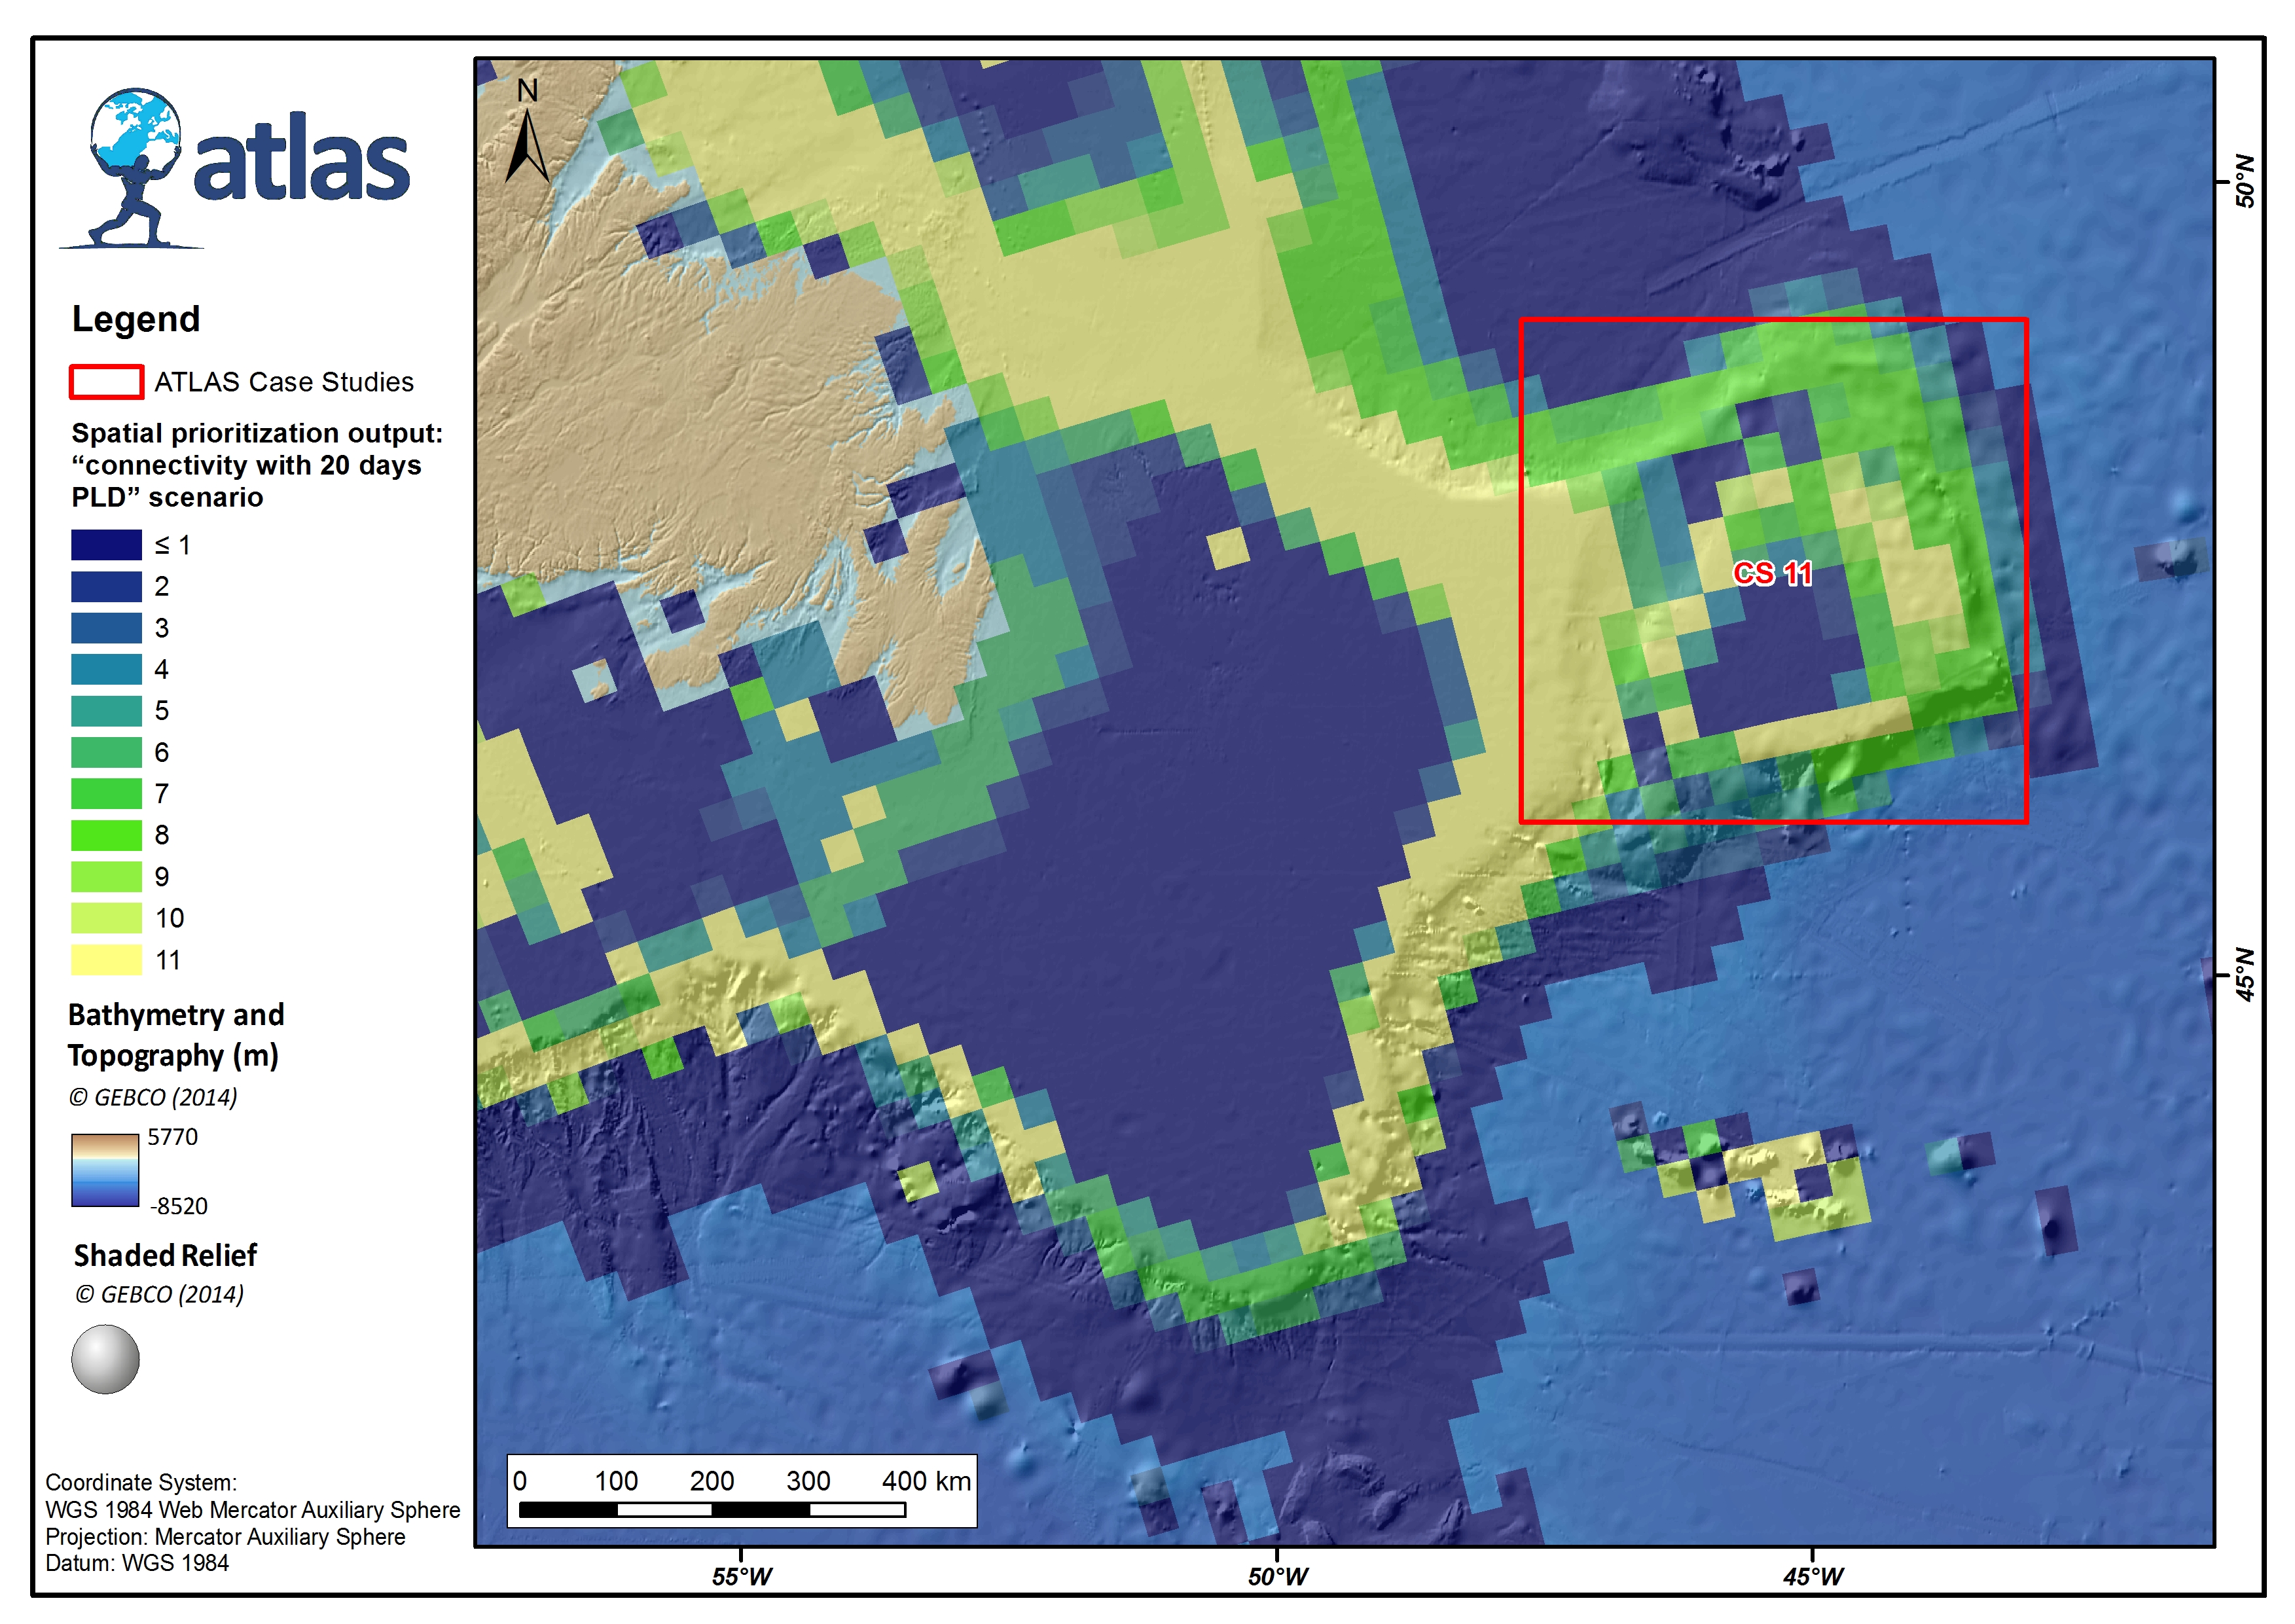Viewport: 2295px width, 1624px height.
Task: Click the 'WGS 1984 Web Mercator Auxiliary Sphere' text
Action: (253, 1509)
